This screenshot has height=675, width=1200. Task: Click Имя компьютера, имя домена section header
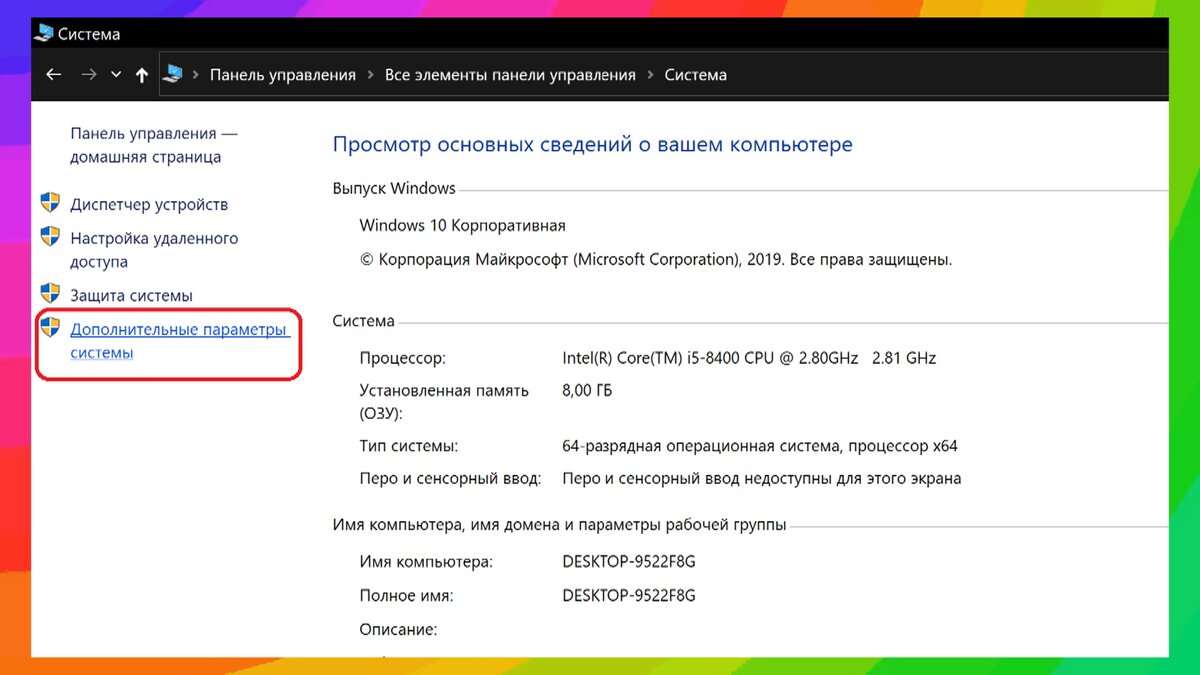click(x=559, y=524)
